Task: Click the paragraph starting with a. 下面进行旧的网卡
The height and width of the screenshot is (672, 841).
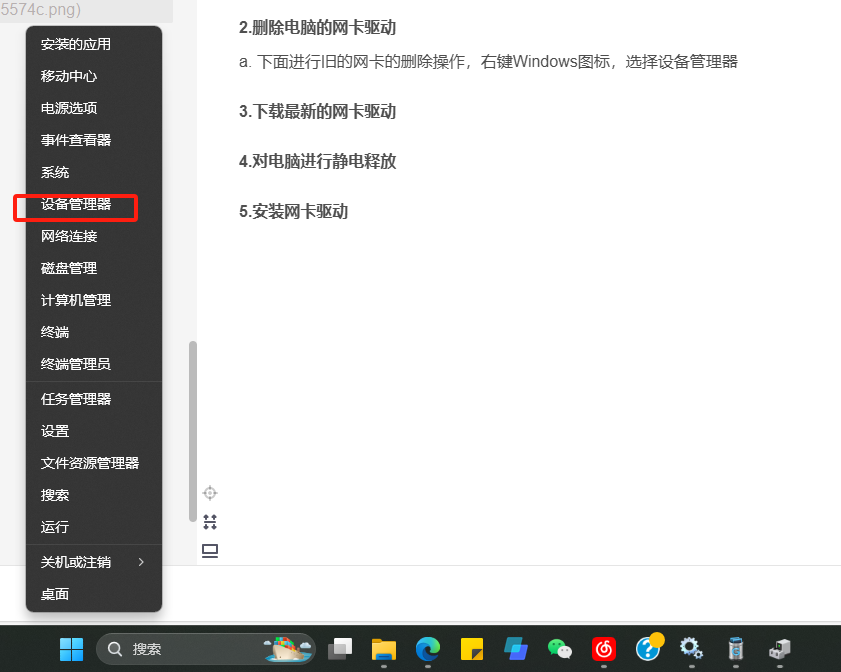Action: coord(488,62)
